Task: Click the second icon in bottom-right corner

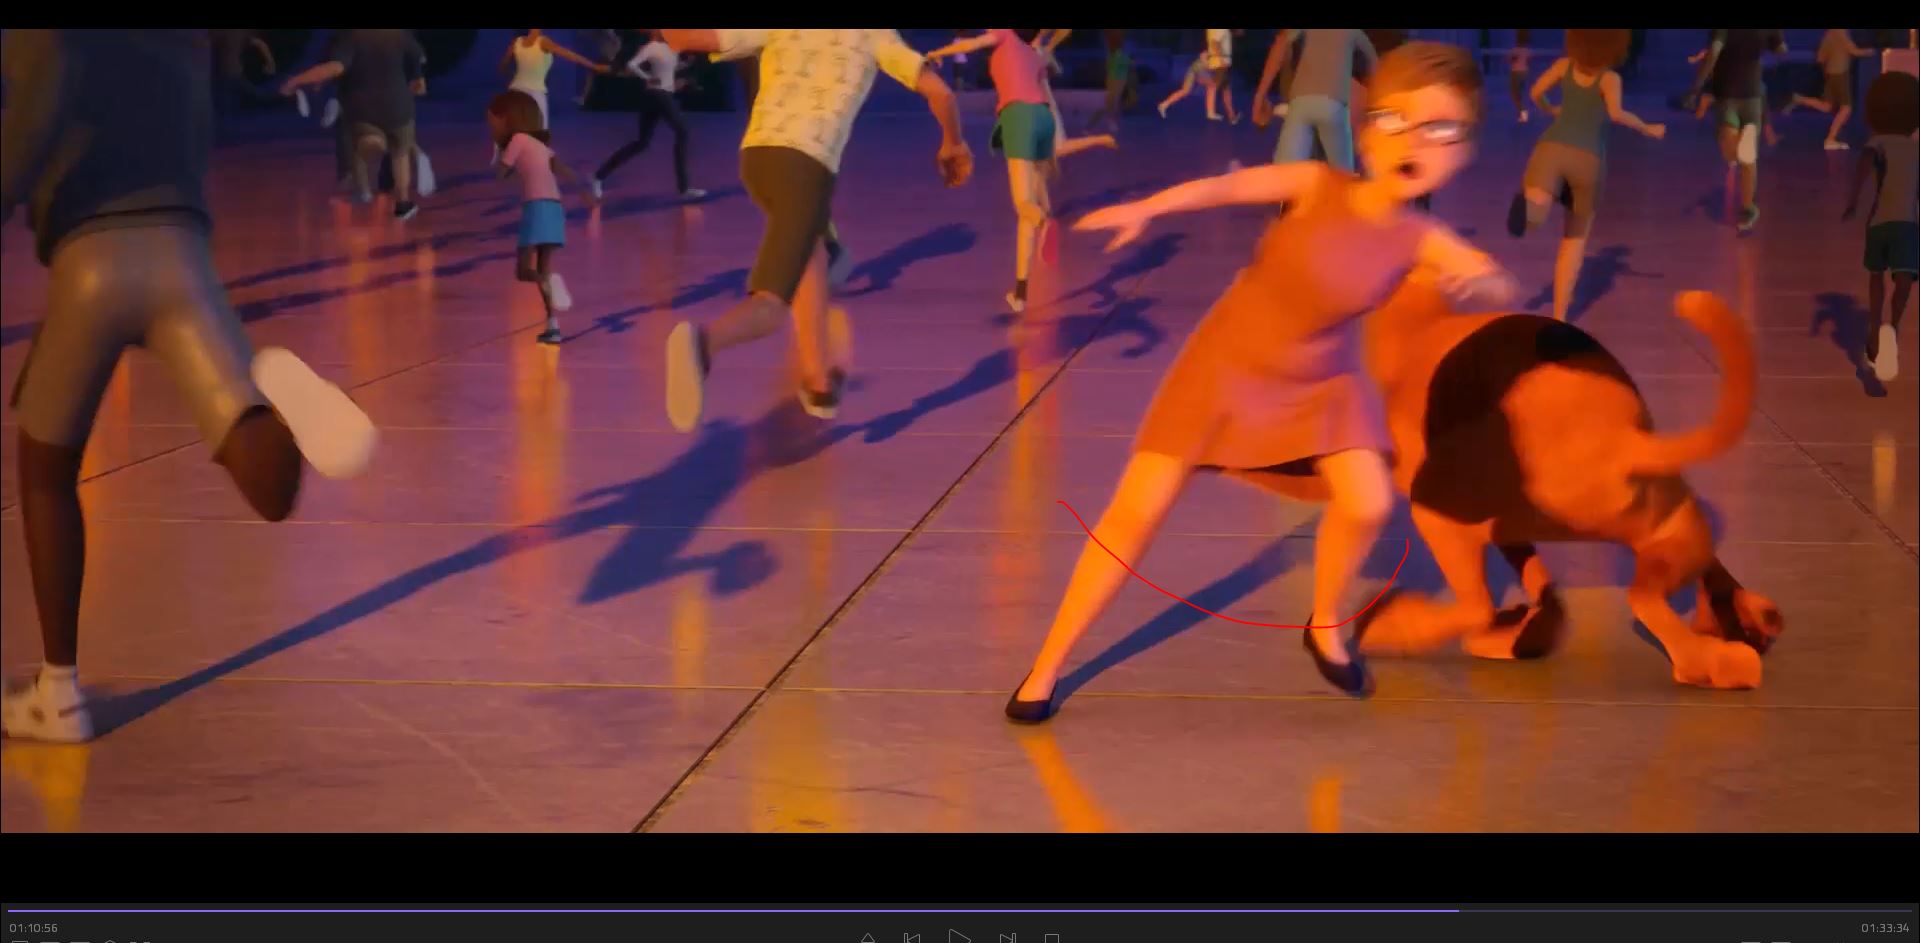Action: [x=1781, y=941]
